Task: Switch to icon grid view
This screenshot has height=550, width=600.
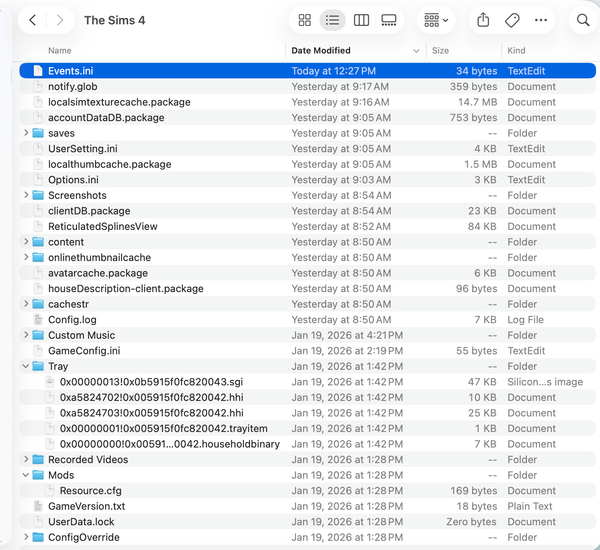Action: click(305, 20)
